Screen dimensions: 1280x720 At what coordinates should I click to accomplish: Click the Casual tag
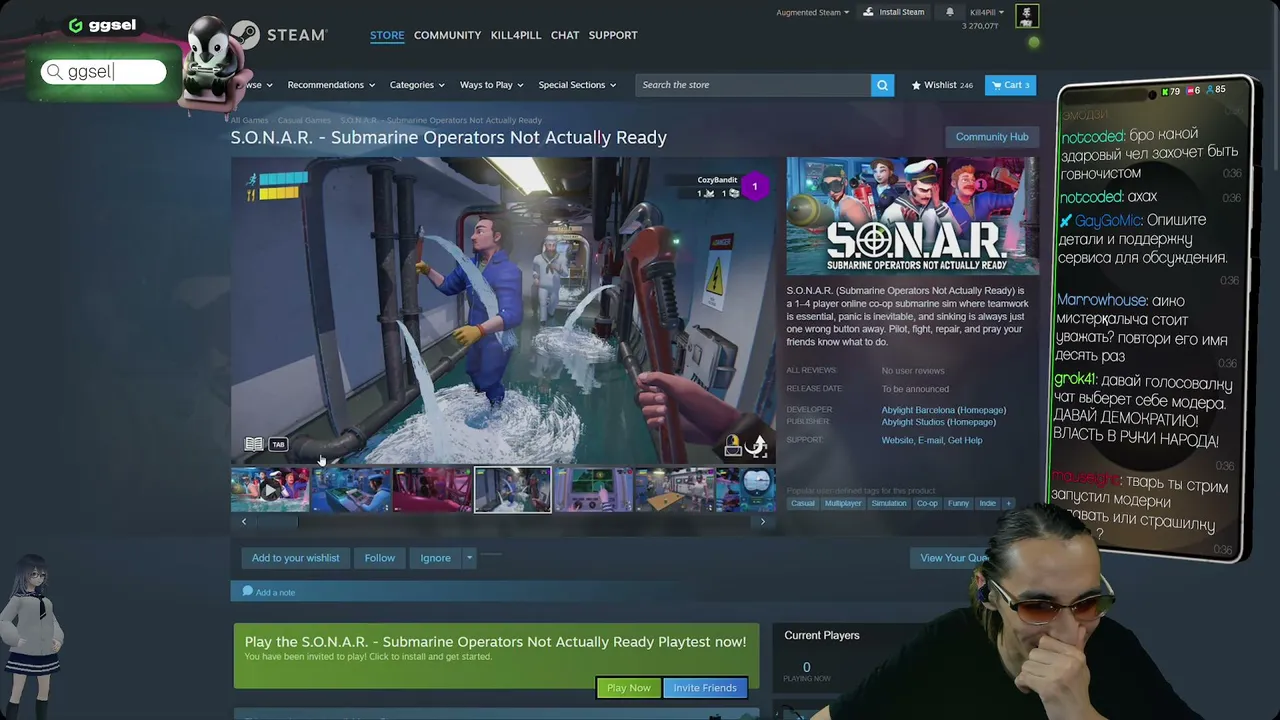coord(803,503)
